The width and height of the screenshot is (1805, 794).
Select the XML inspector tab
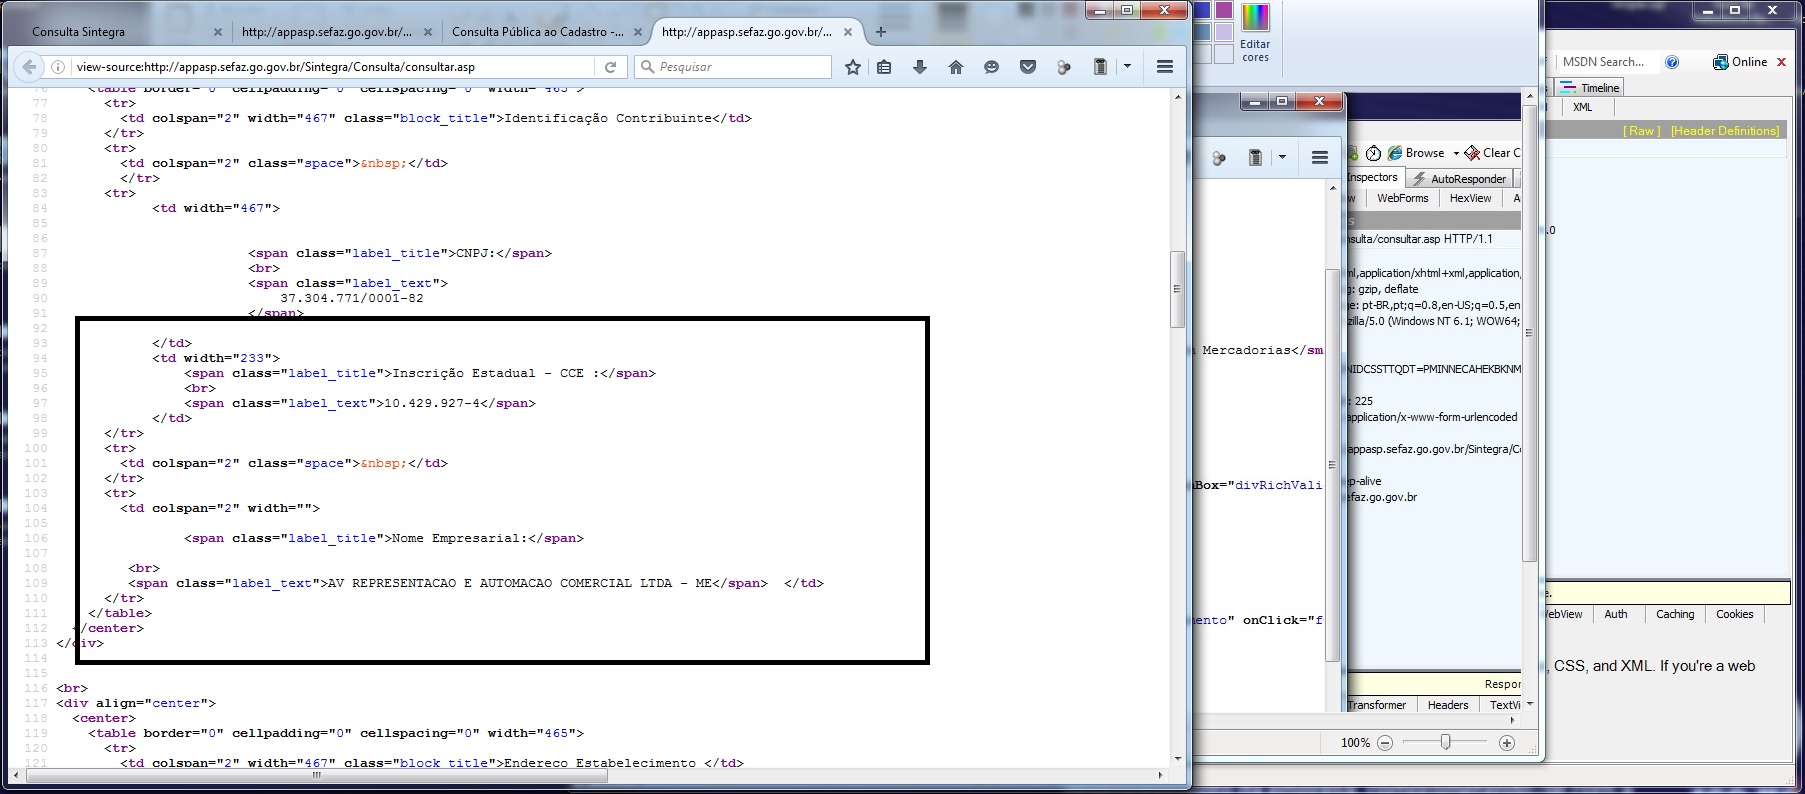[x=1582, y=107]
